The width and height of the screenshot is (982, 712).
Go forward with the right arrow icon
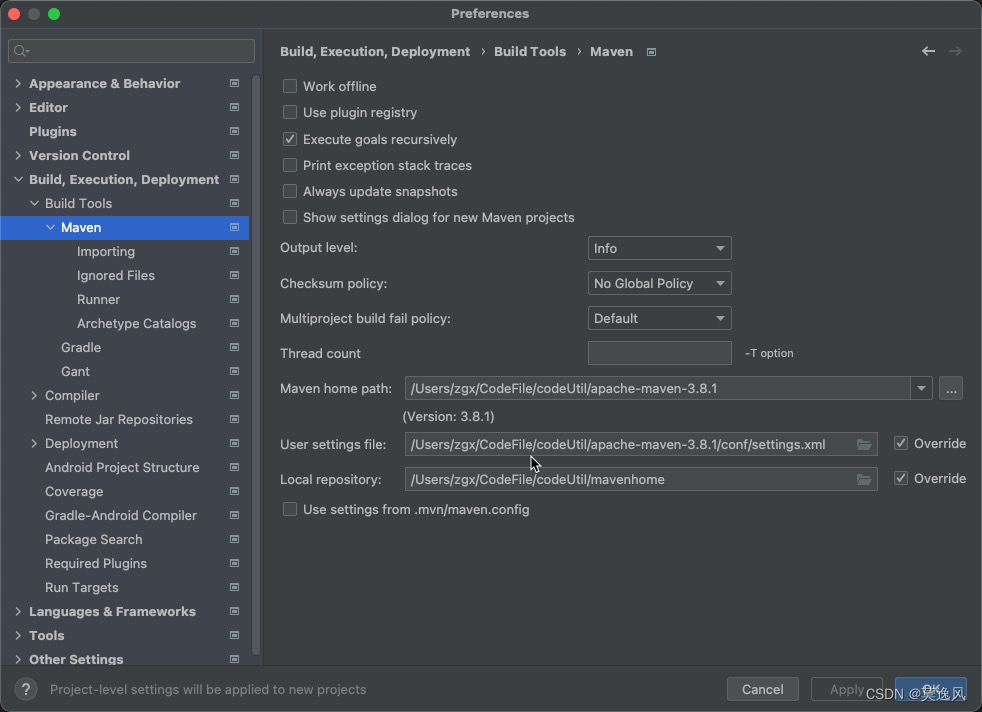tap(955, 51)
